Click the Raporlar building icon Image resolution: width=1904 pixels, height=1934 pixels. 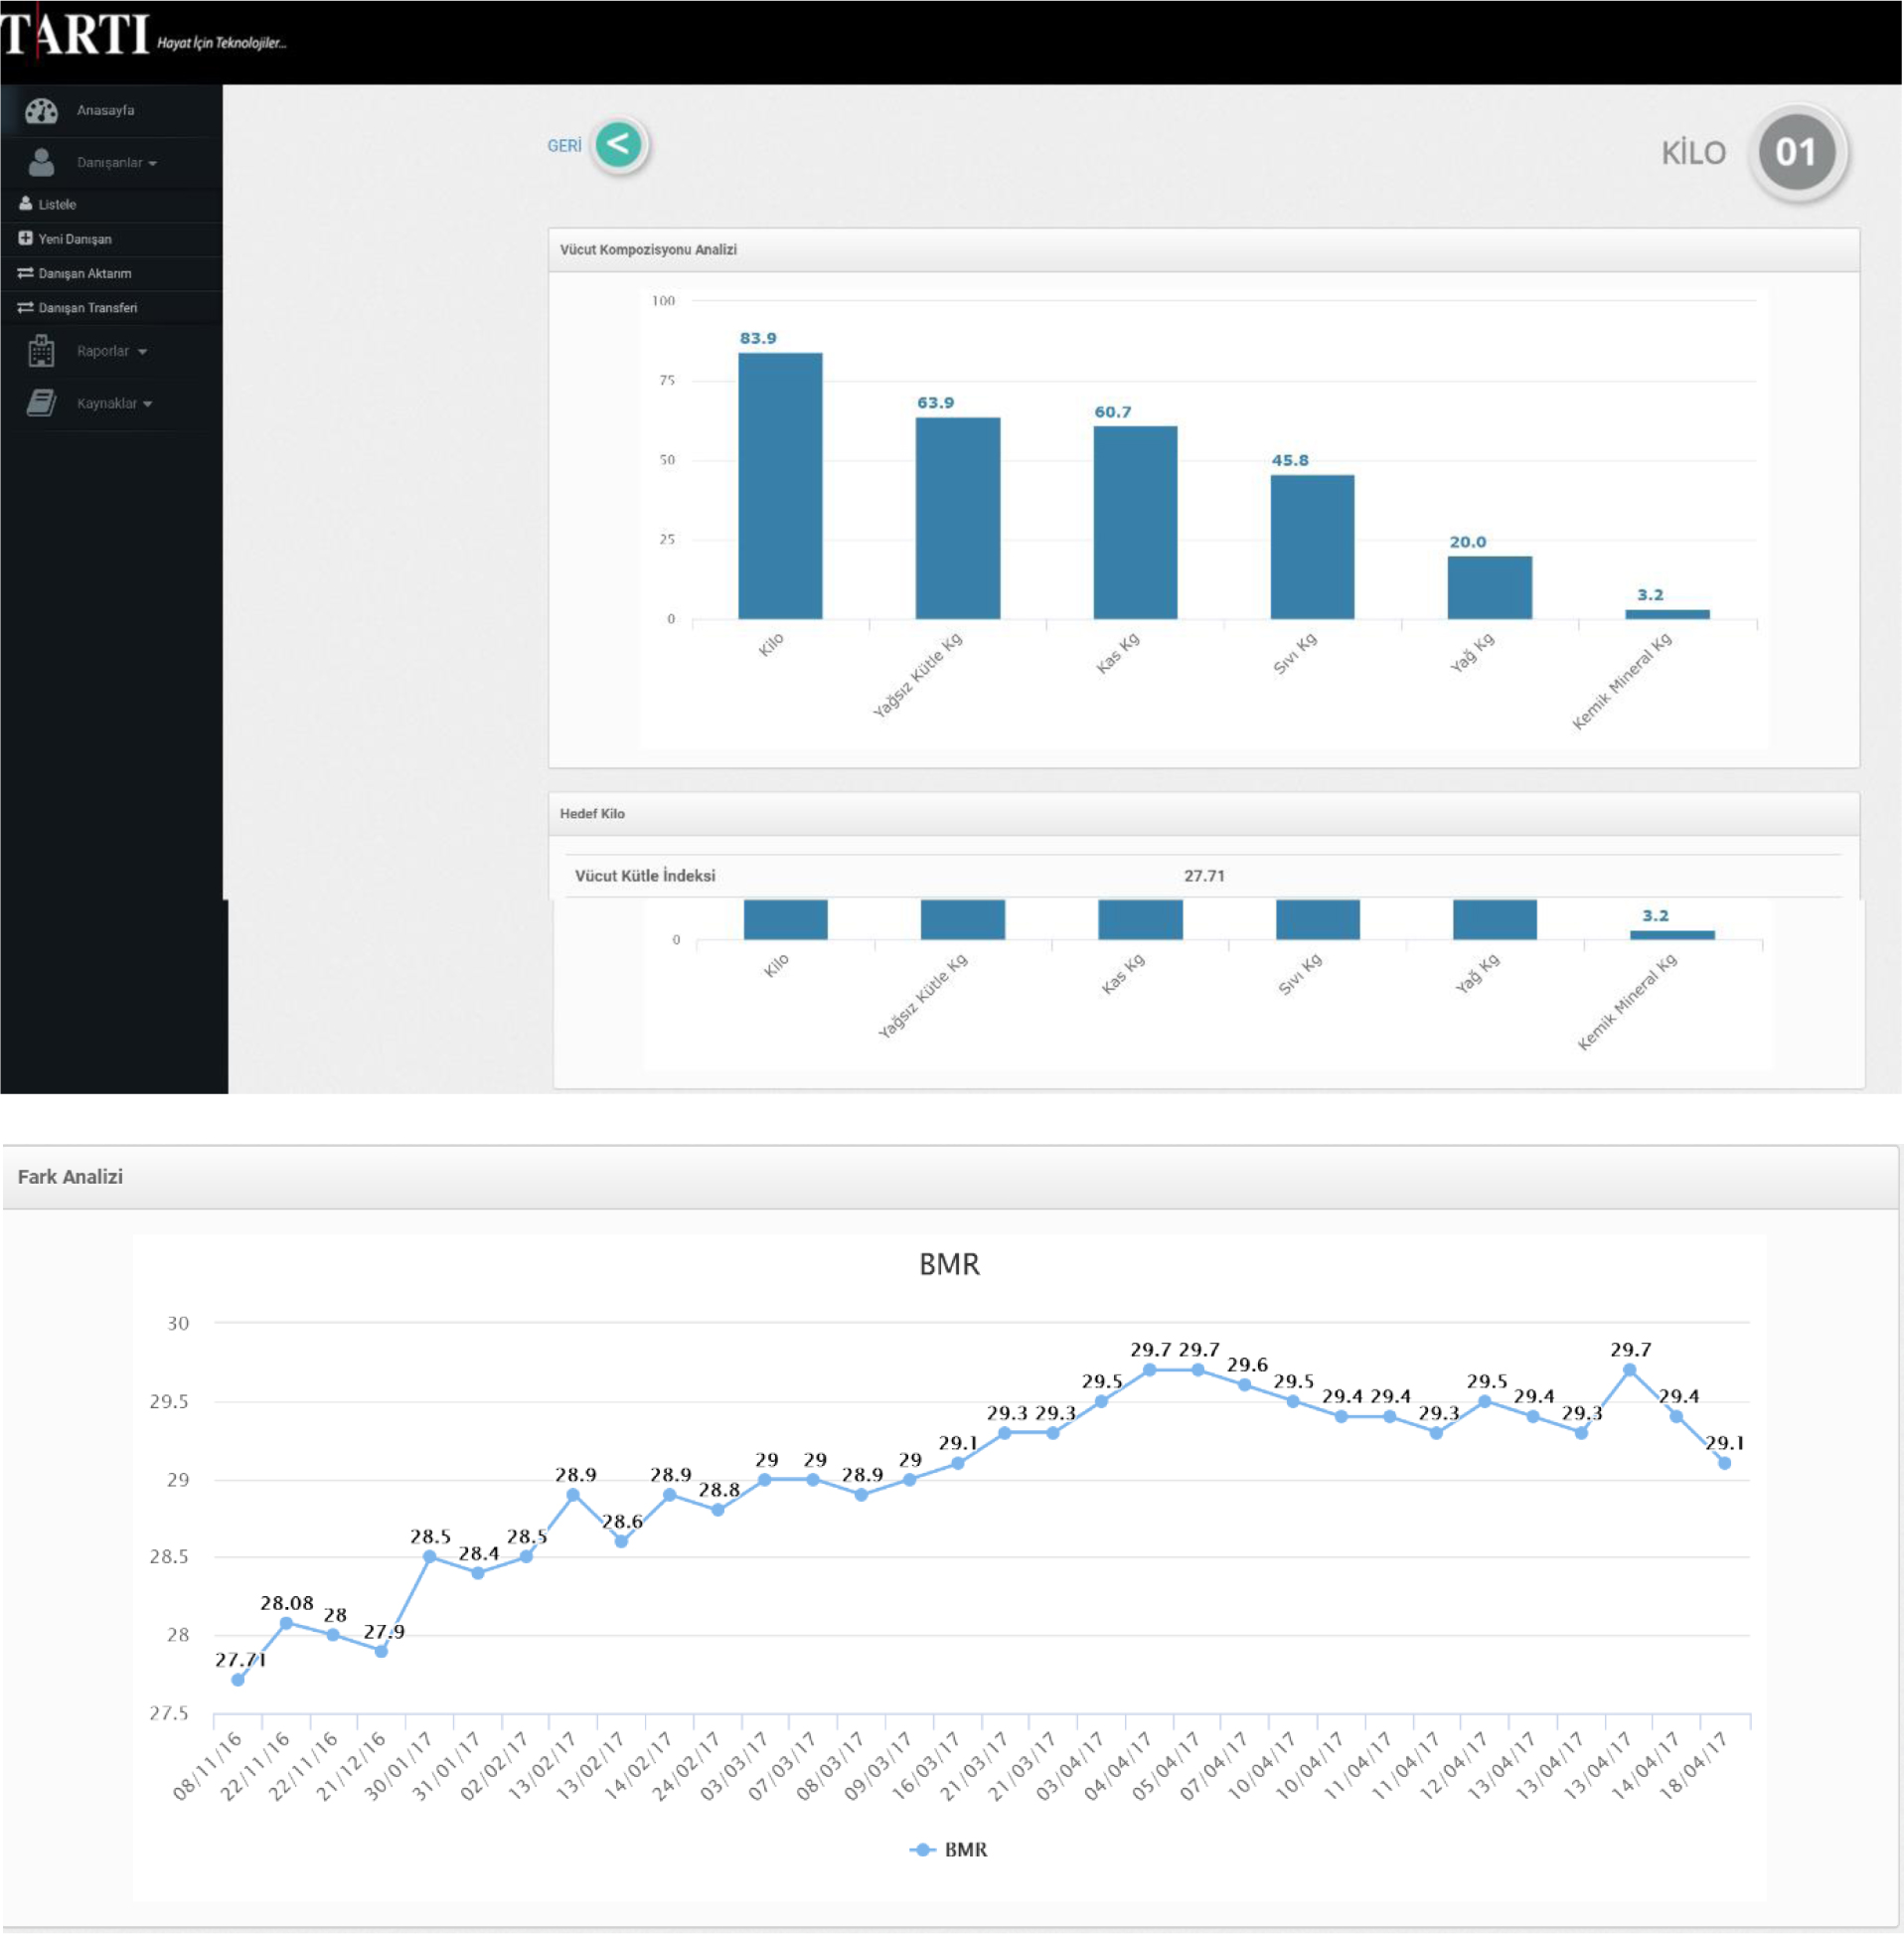click(41, 351)
